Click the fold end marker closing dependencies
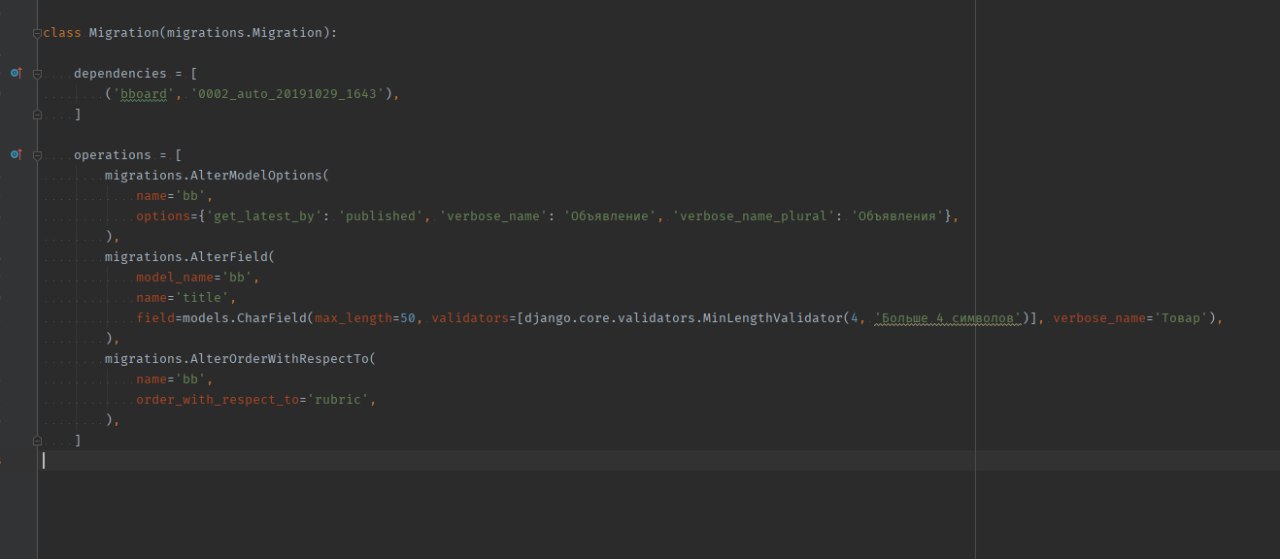Image resolution: width=1280 pixels, height=559 pixels. 37,114
